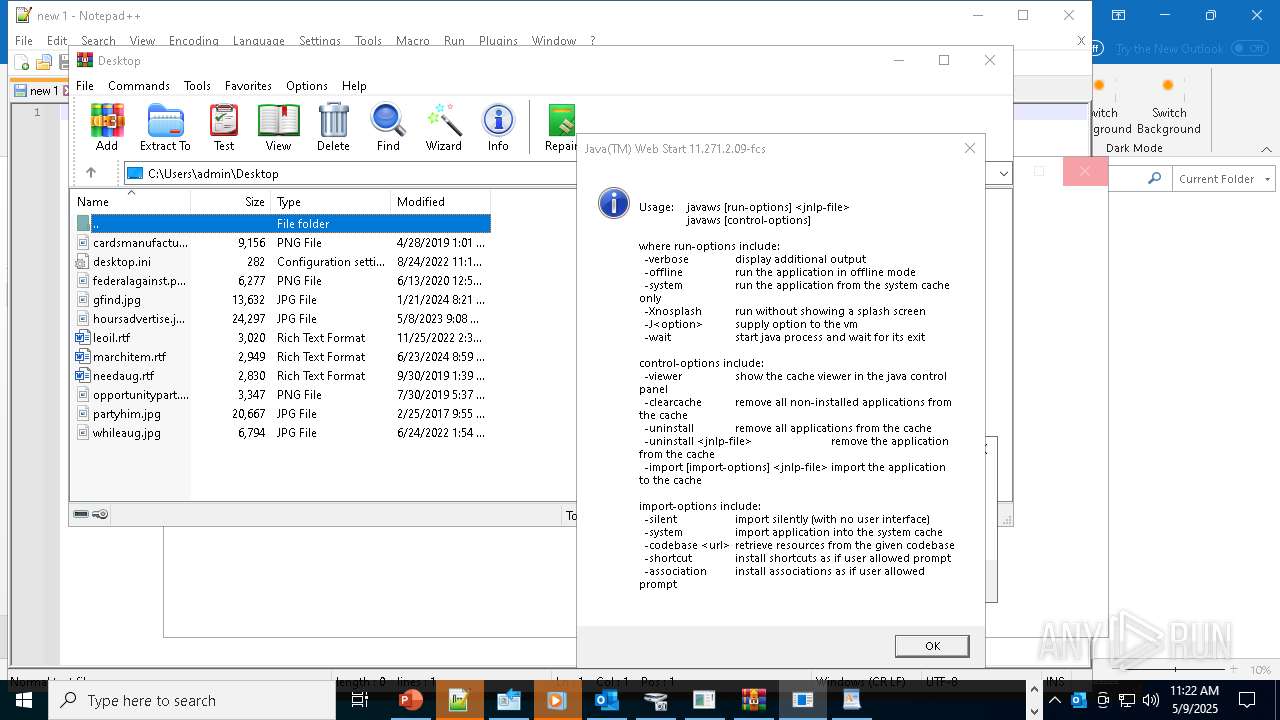
Task: Open the Find magnifier tool
Action: pyautogui.click(x=388, y=127)
